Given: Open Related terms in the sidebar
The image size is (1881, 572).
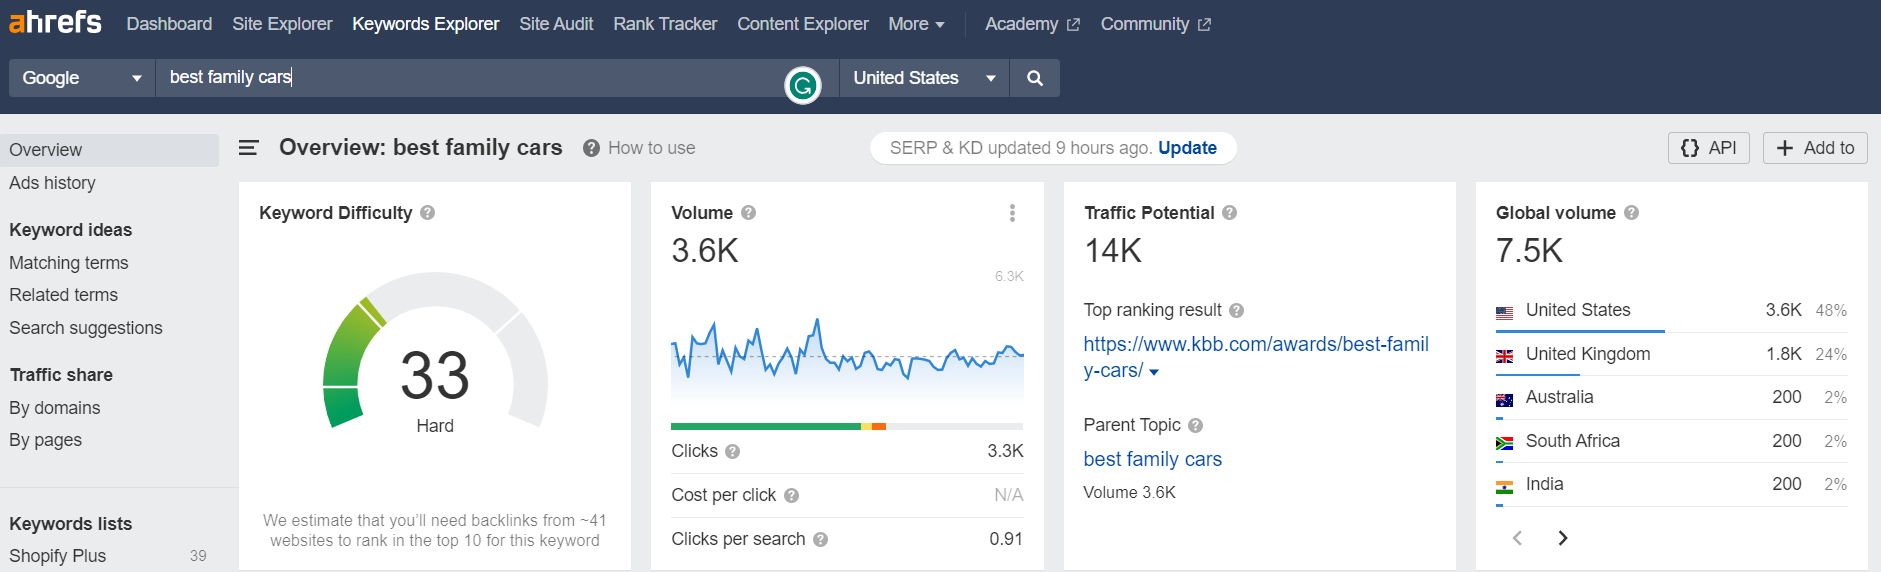Looking at the screenshot, I should pos(63,295).
